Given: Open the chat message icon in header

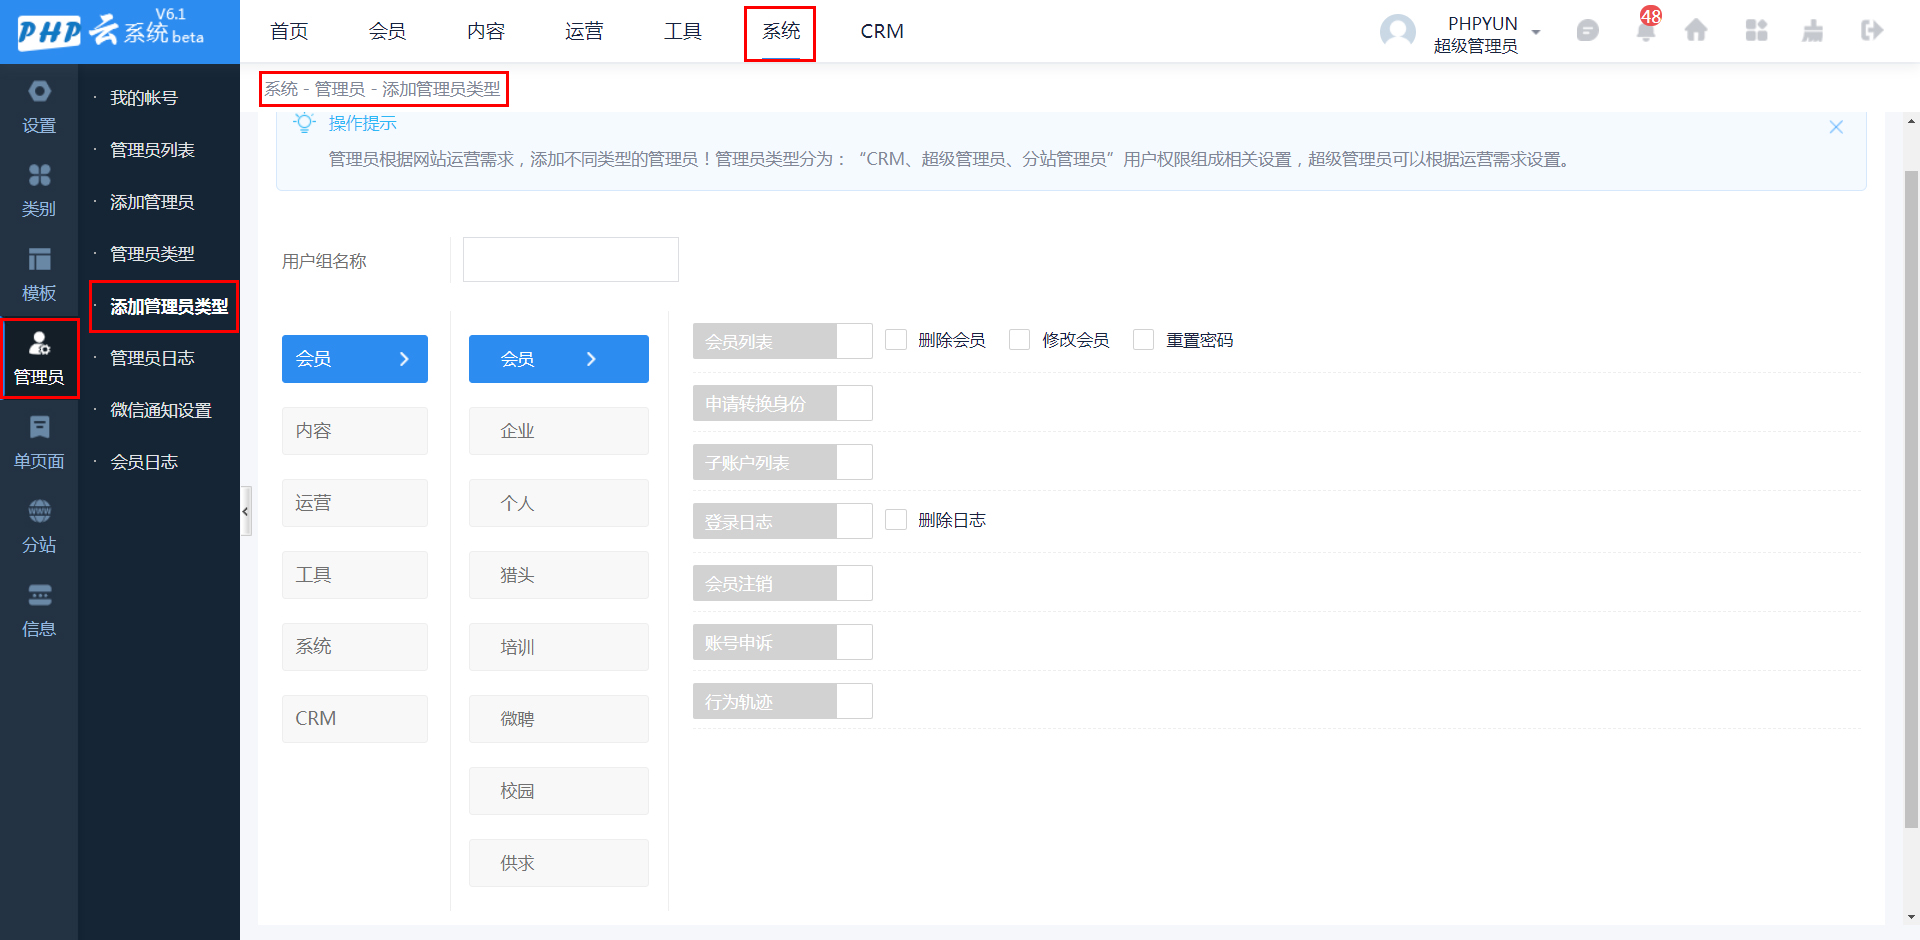Looking at the screenshot, I should pyautogui.click(x=1587, y=31).
